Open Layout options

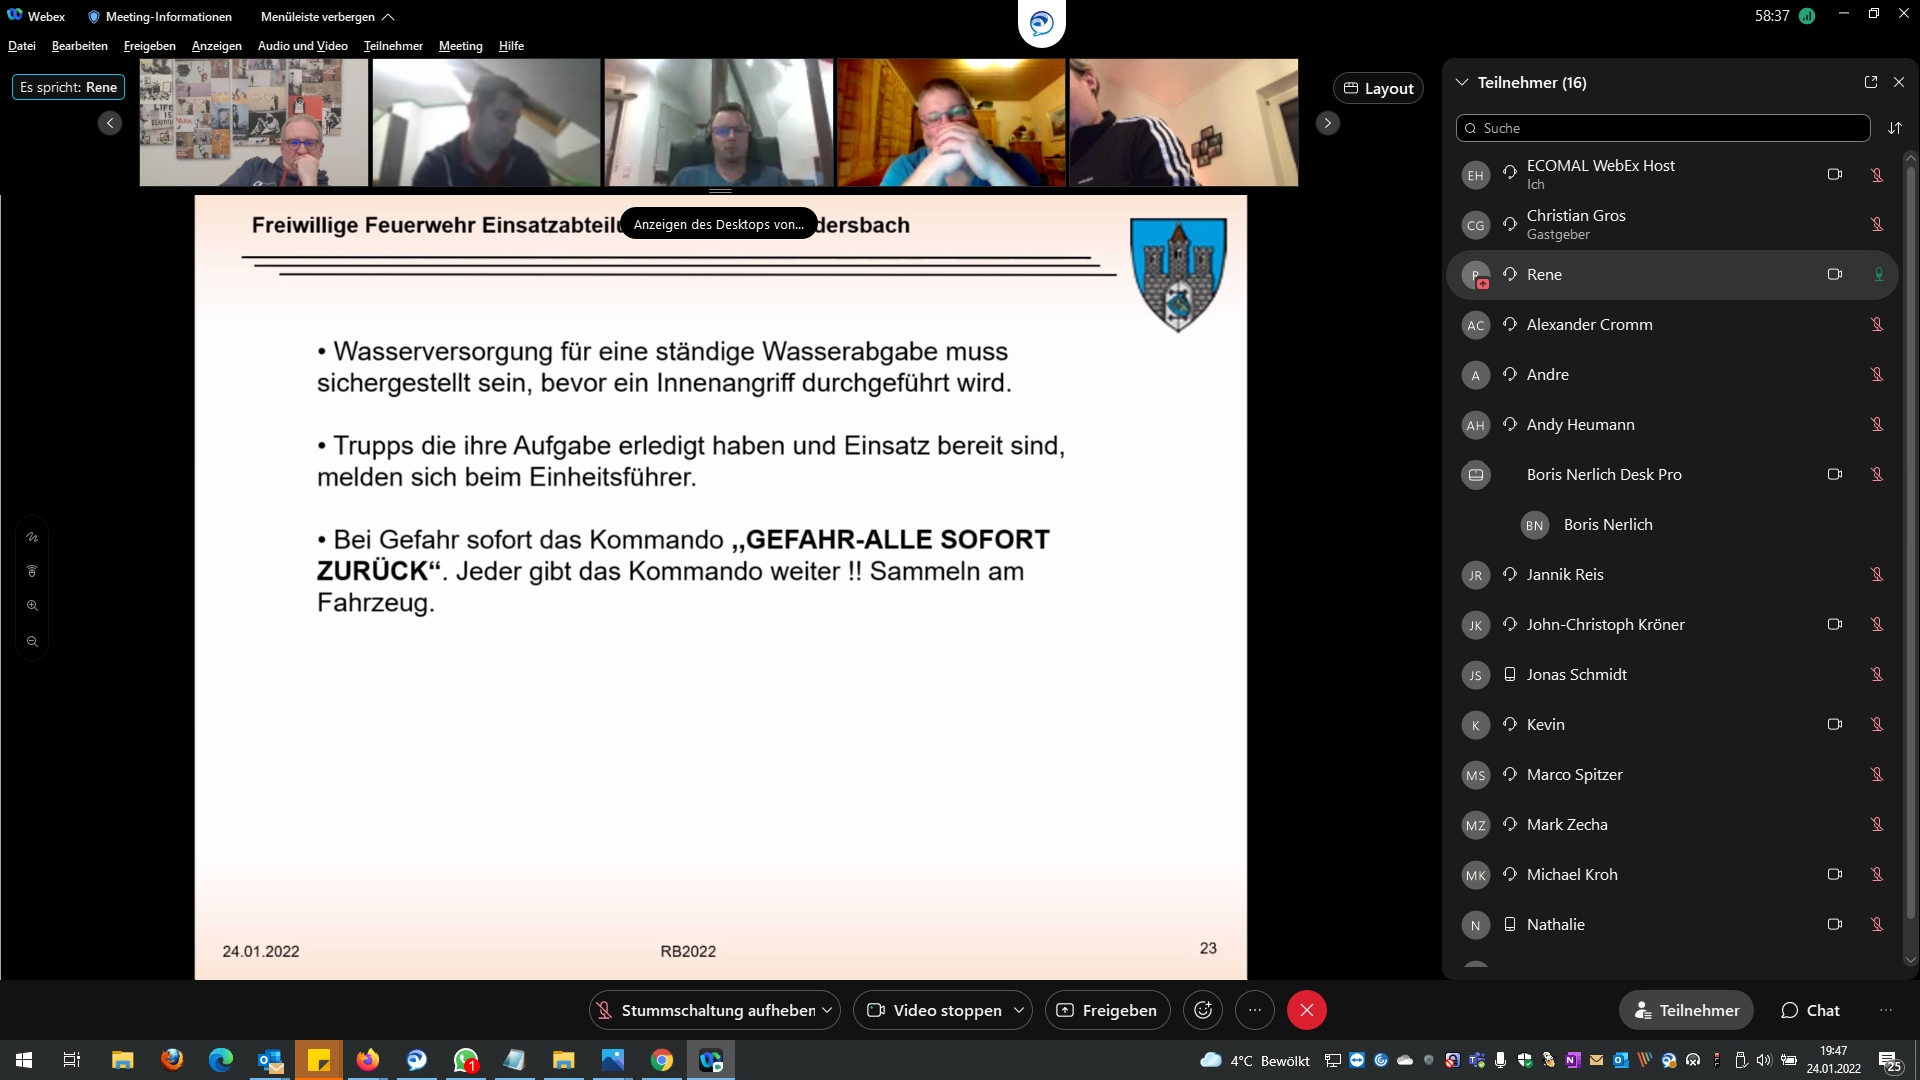click(x=1378, y=88)
